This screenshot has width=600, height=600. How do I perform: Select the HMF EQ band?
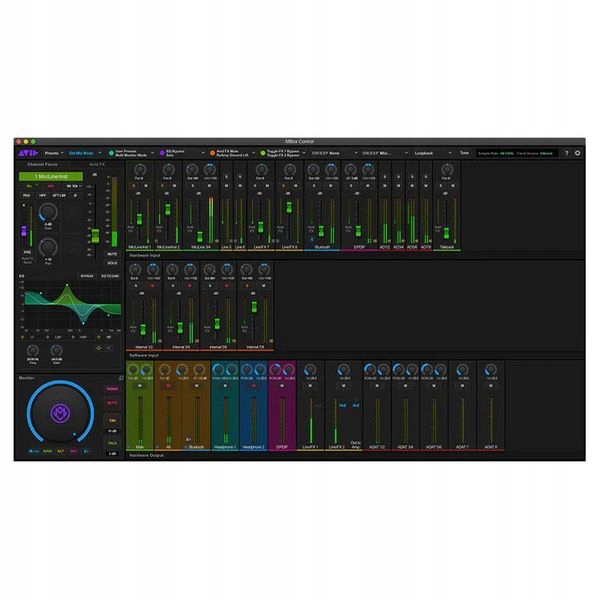83,337
